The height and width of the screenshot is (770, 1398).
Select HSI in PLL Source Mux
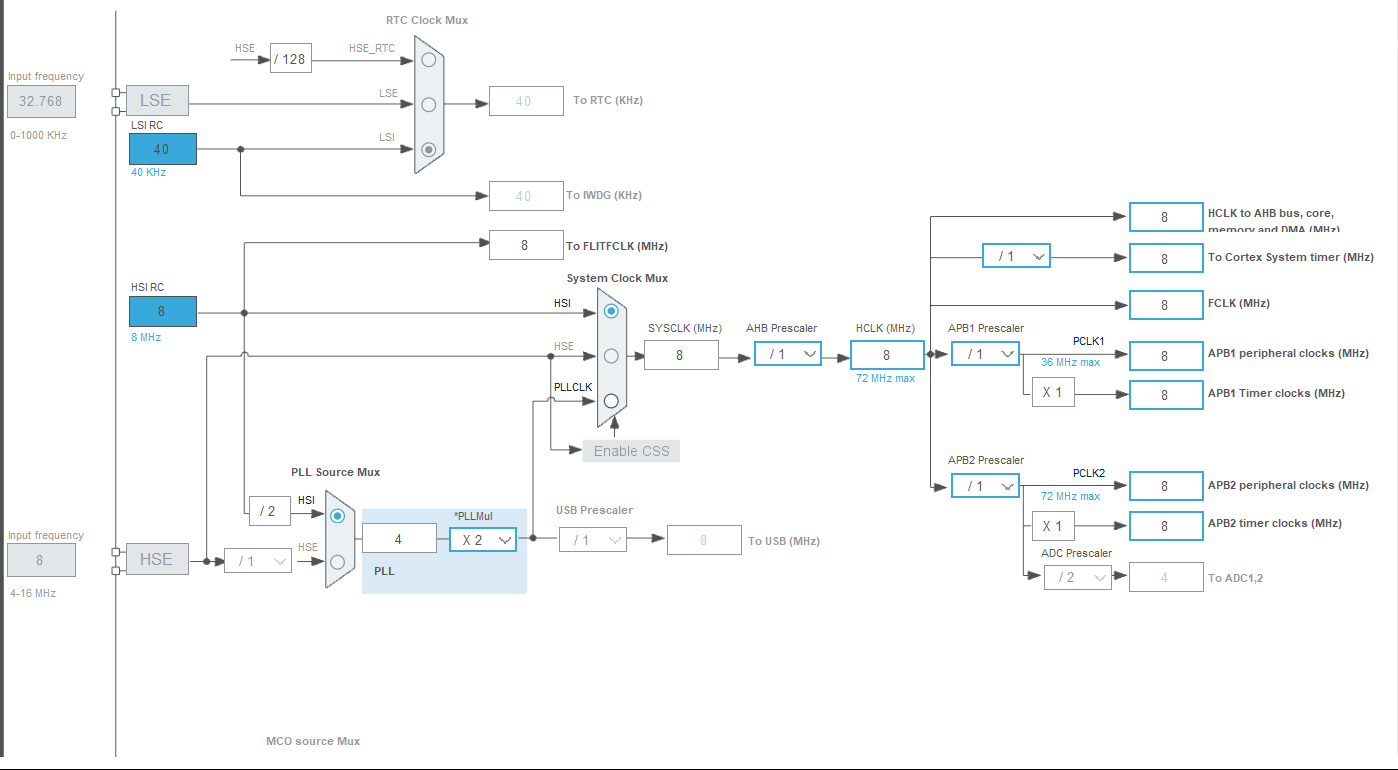(338, 516)
